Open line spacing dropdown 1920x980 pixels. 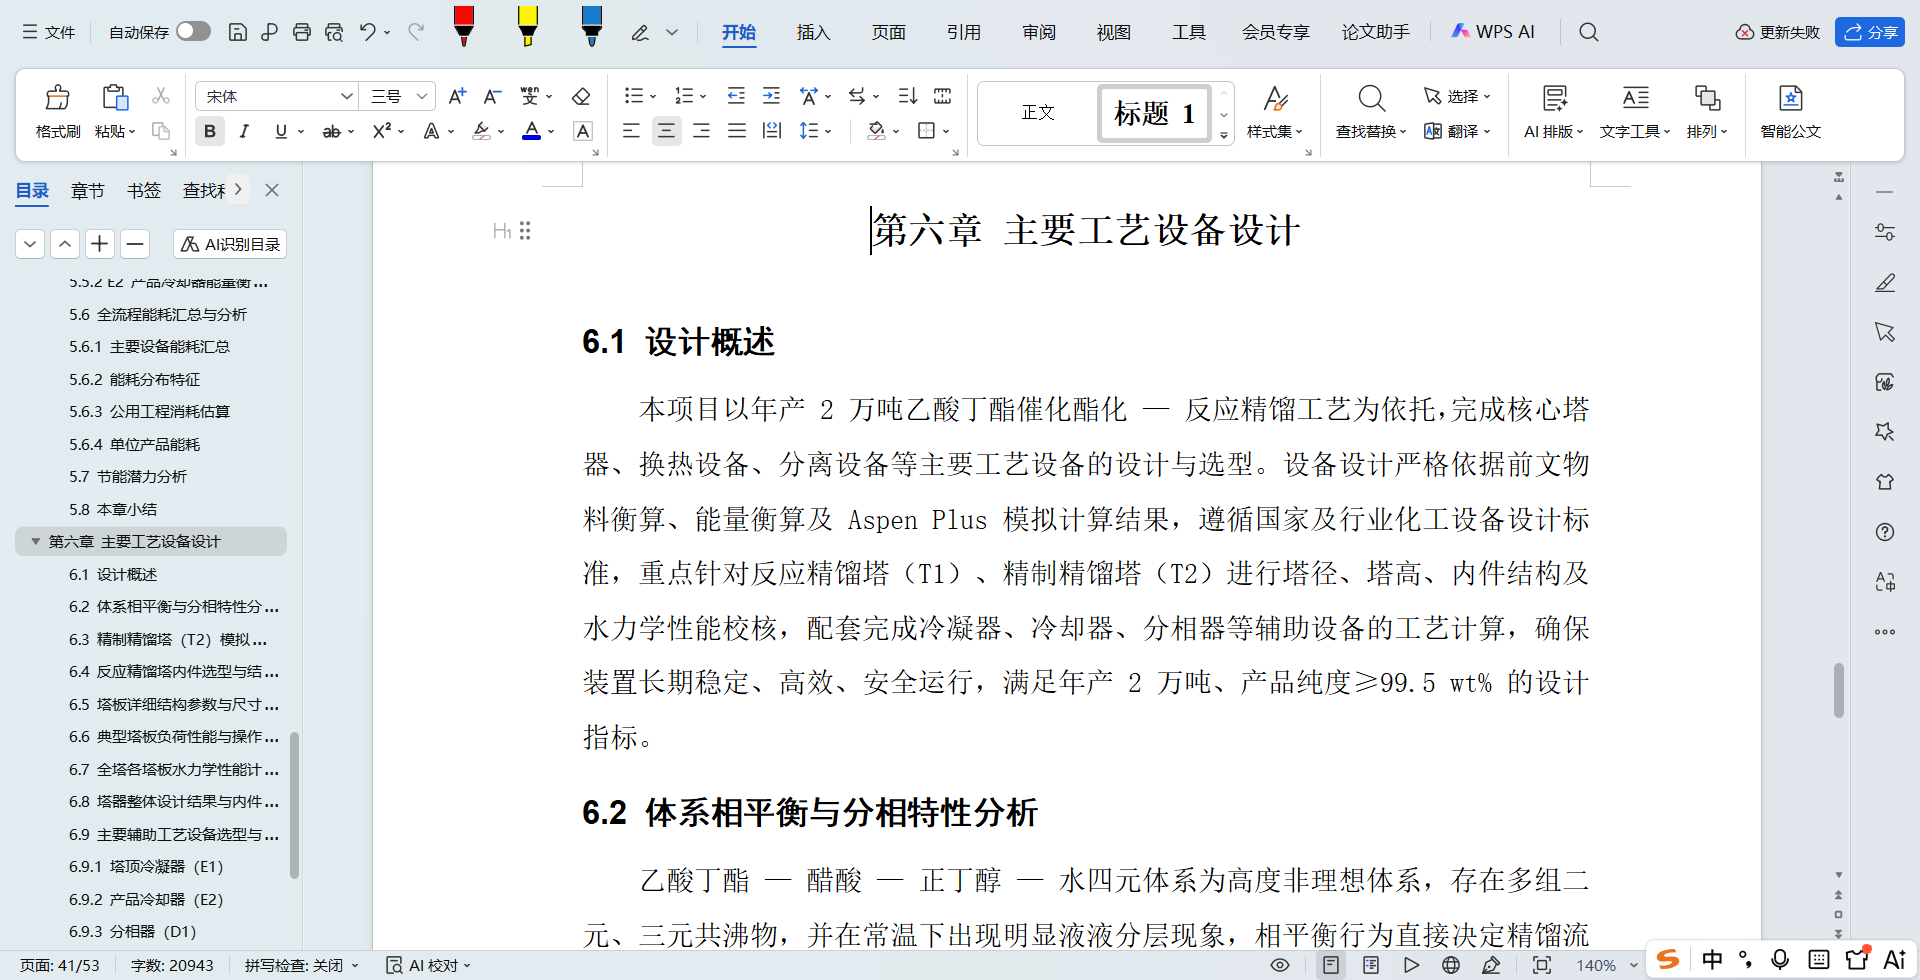click(829, 131)
